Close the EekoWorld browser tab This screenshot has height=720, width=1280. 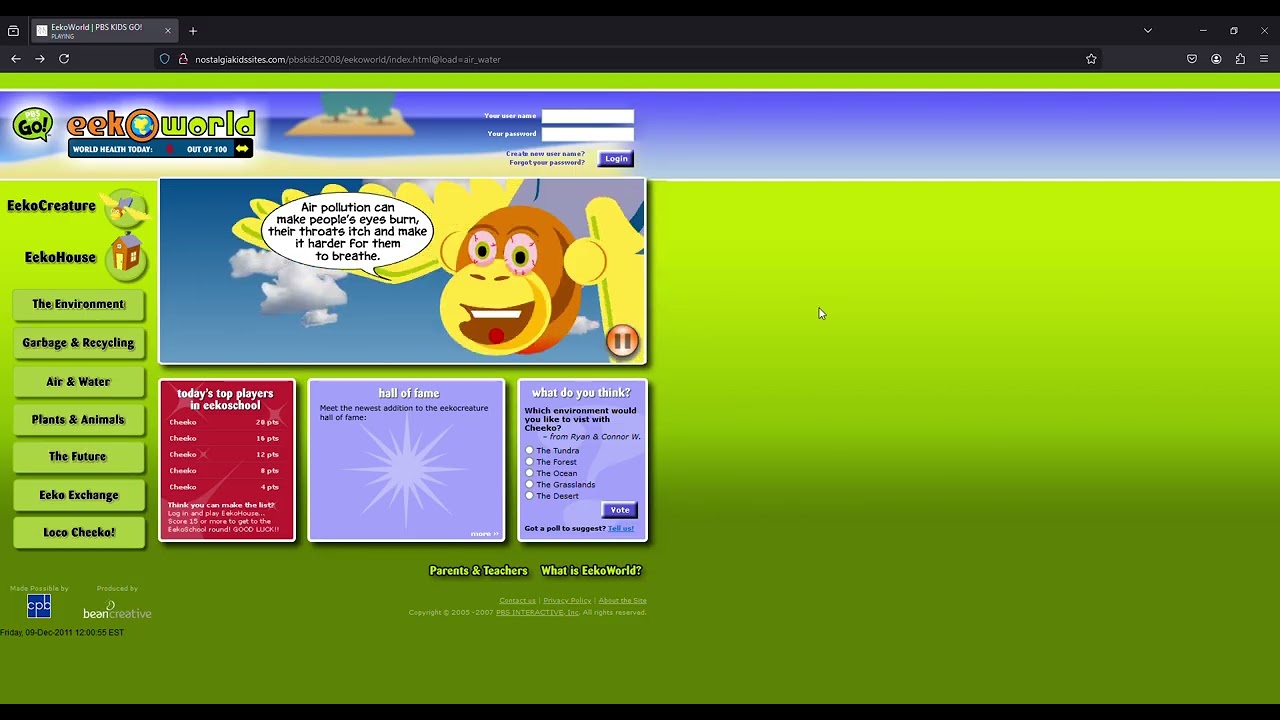167,31
